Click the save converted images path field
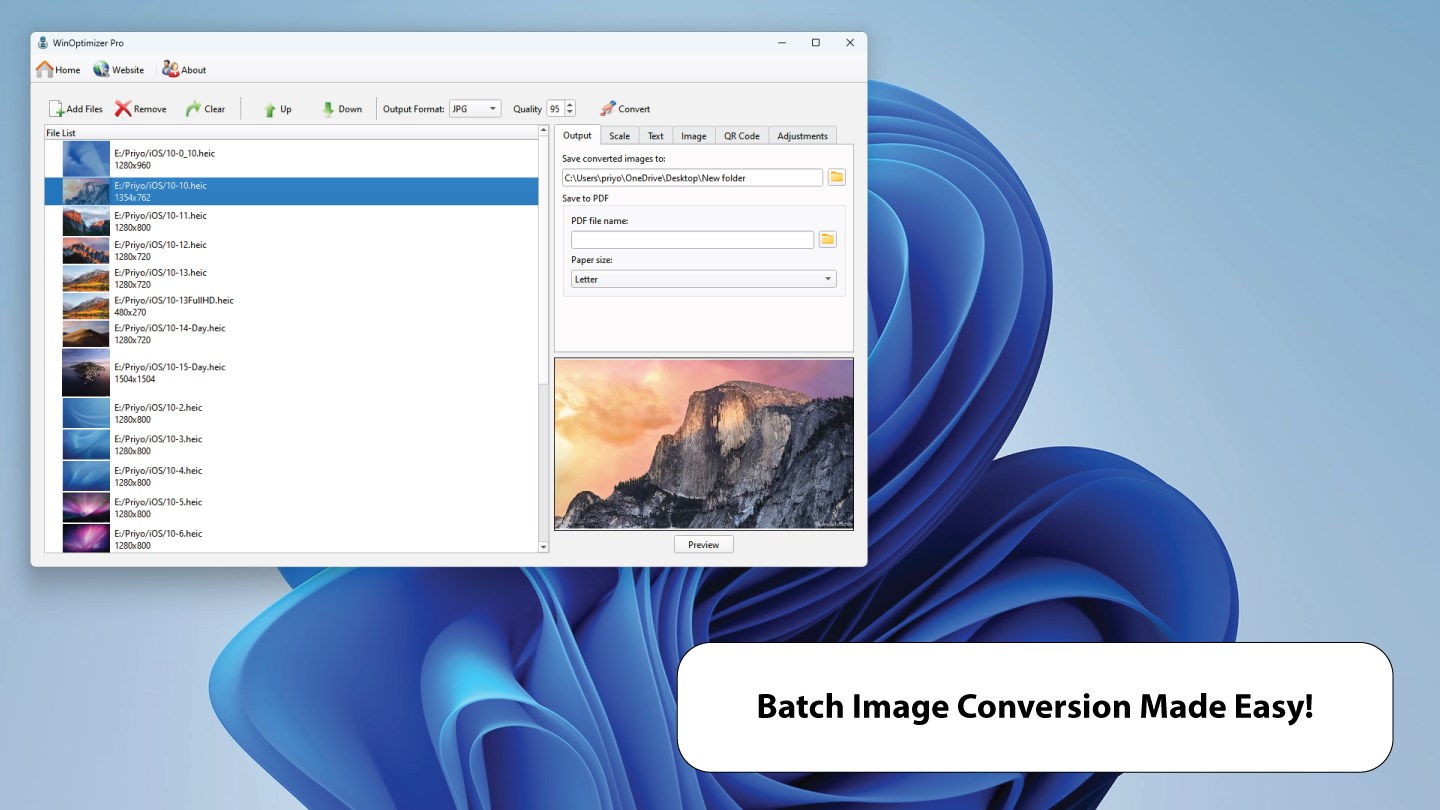This screenshot has width=1440, height=810. tap(692, 178)
